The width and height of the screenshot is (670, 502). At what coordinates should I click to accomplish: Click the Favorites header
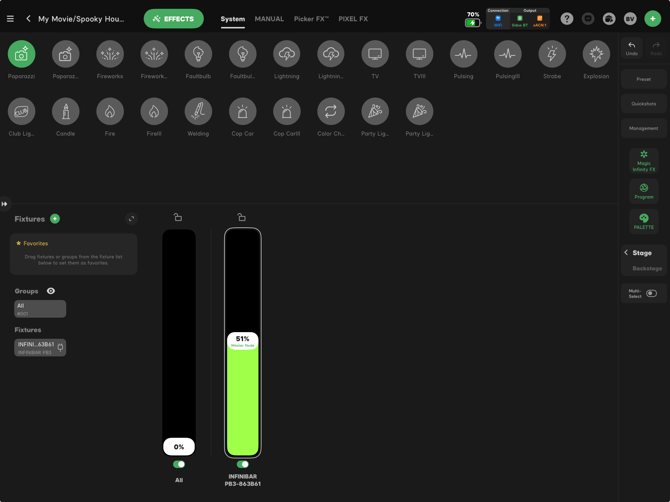click(32, 243)
